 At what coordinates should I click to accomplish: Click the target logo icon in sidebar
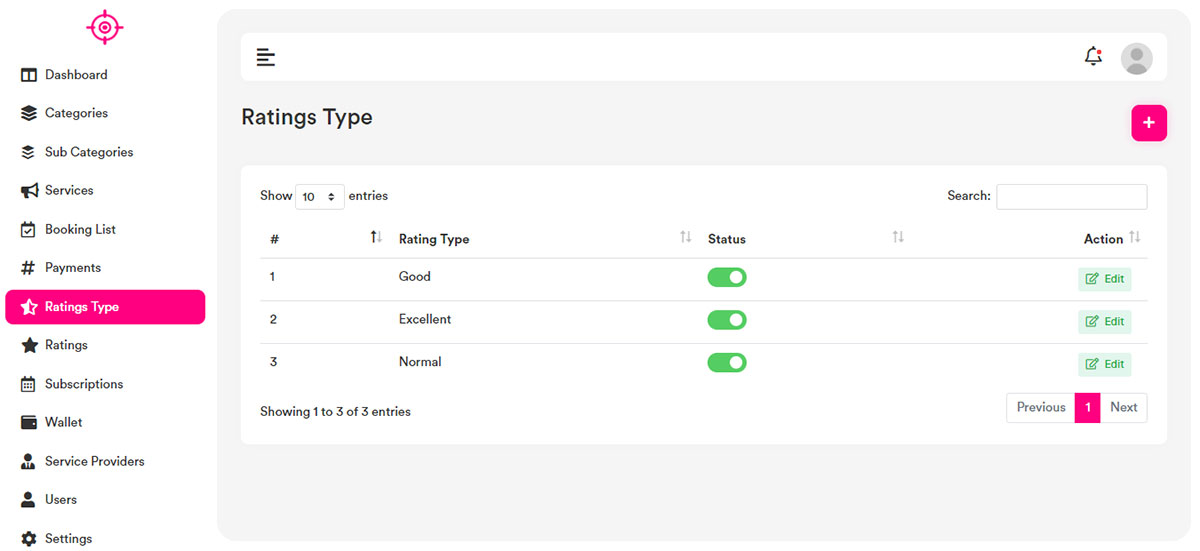pos(105,27)
